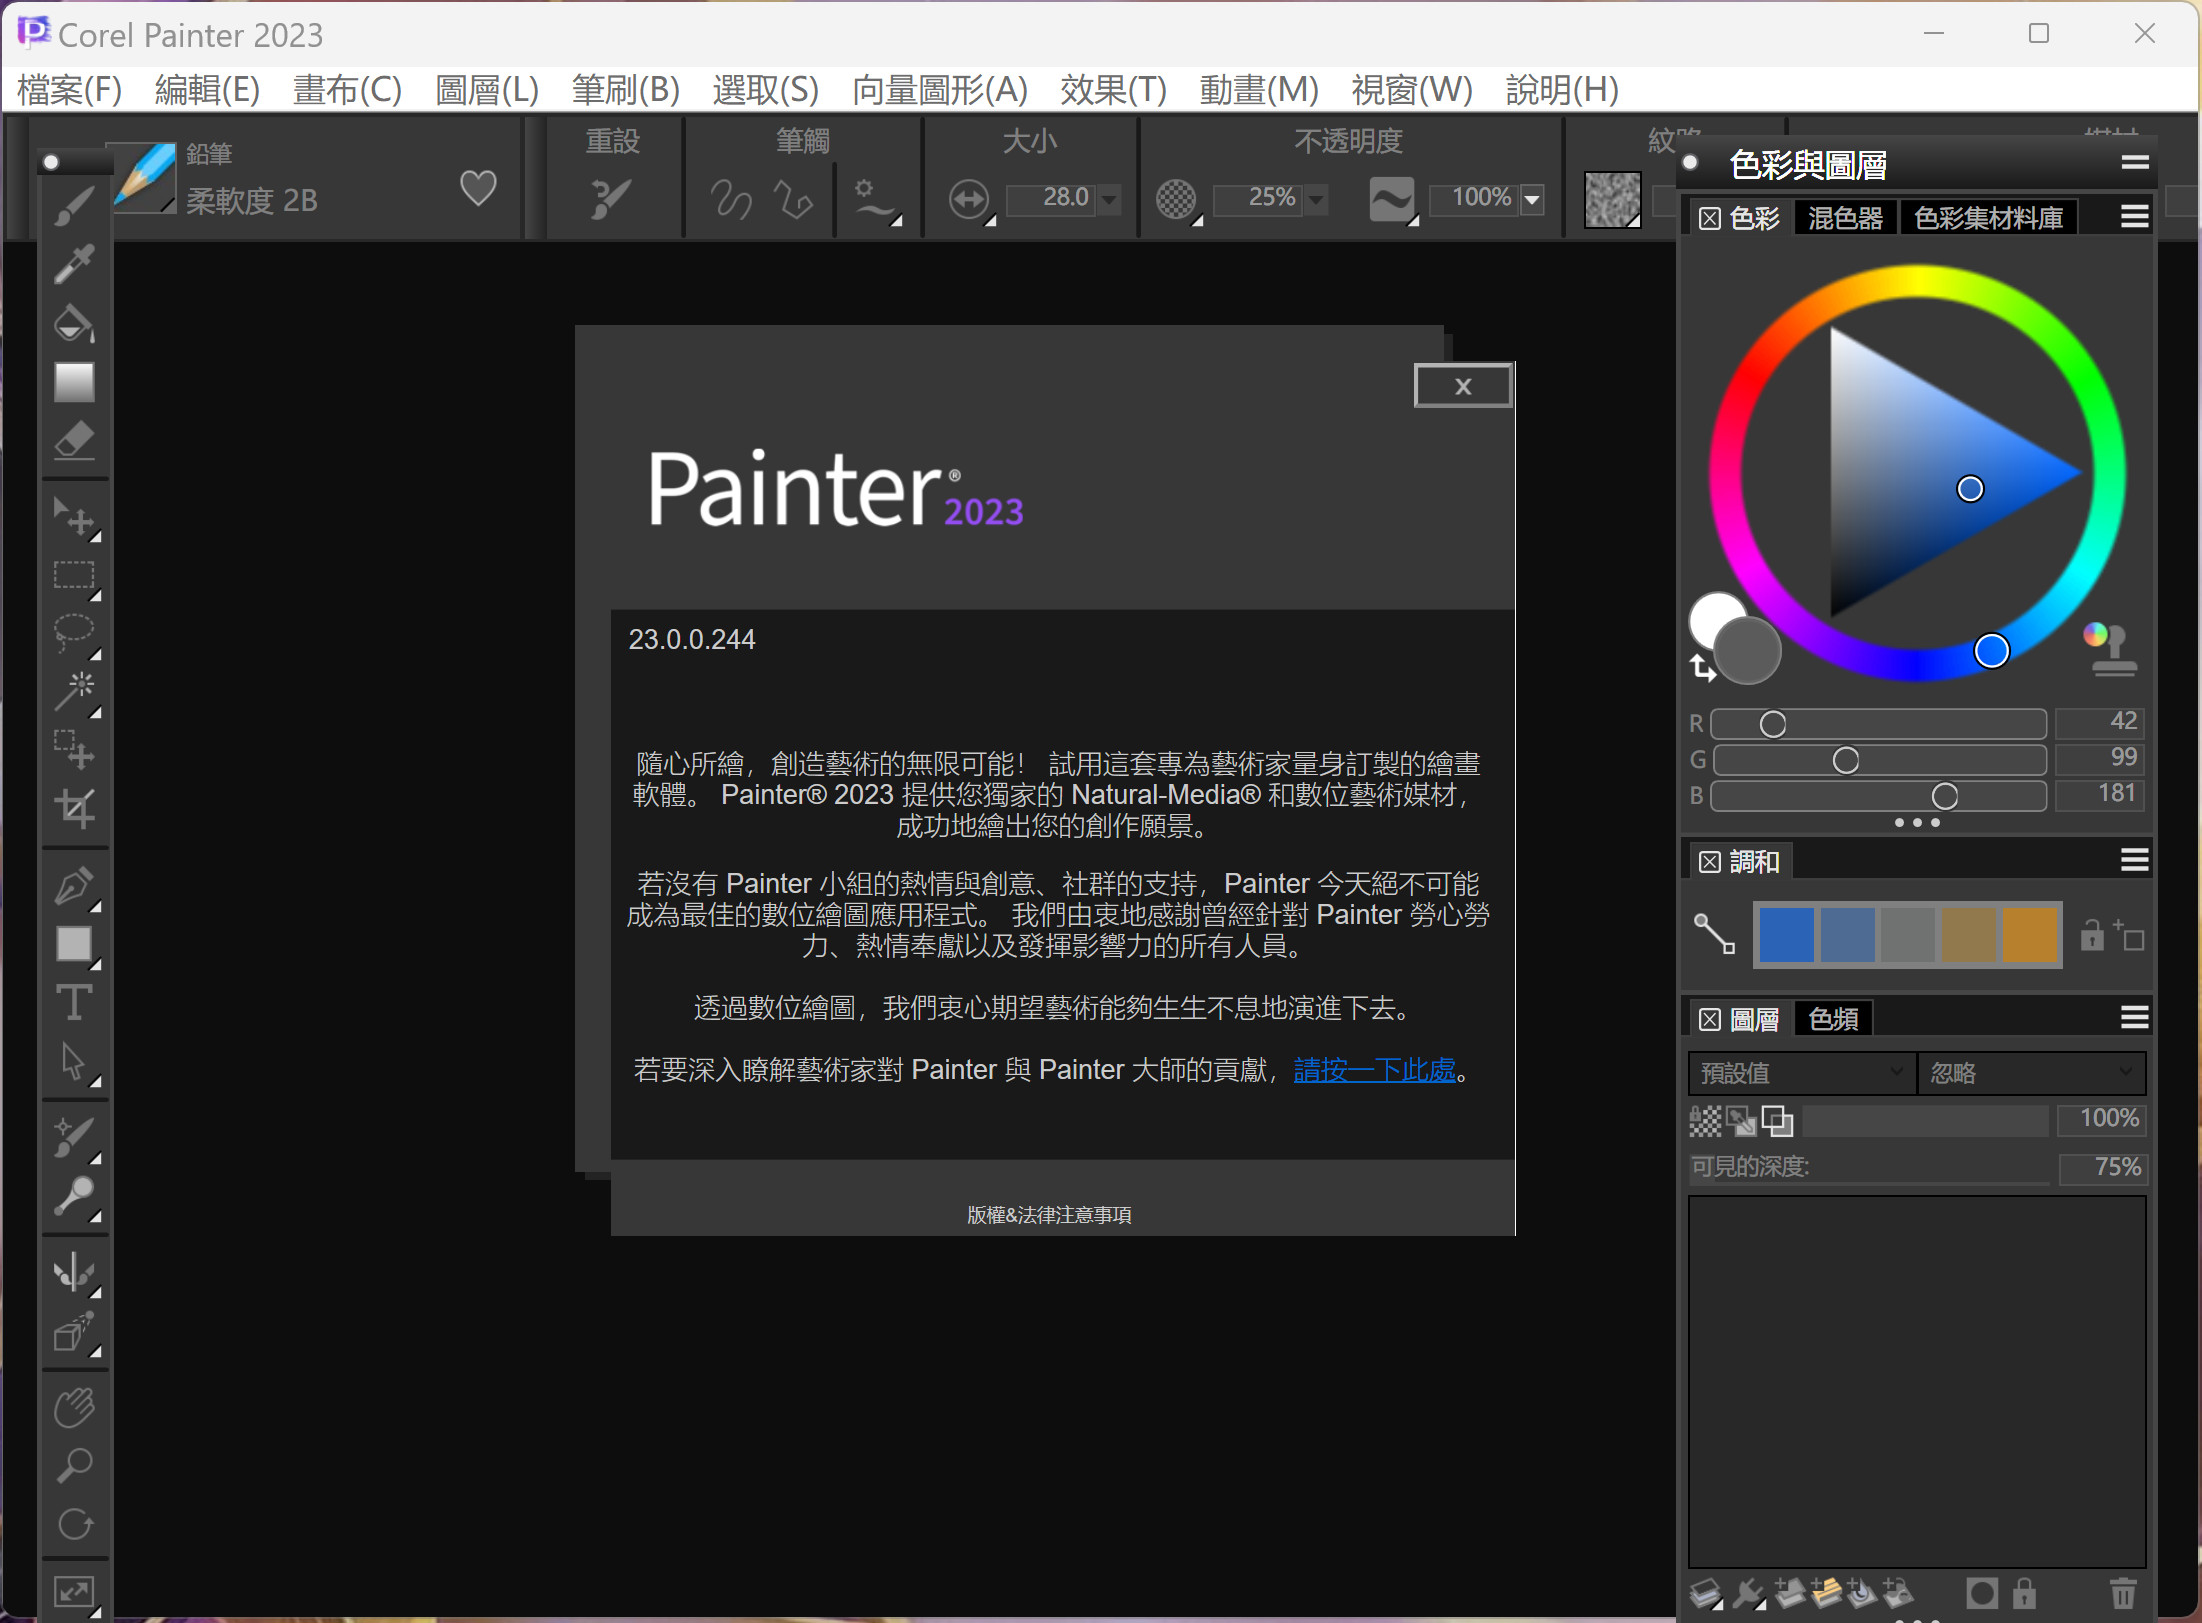Toggle the harmony lock icon
This screenshot has width=2202, height=1623.
(x=2092, y=936)
